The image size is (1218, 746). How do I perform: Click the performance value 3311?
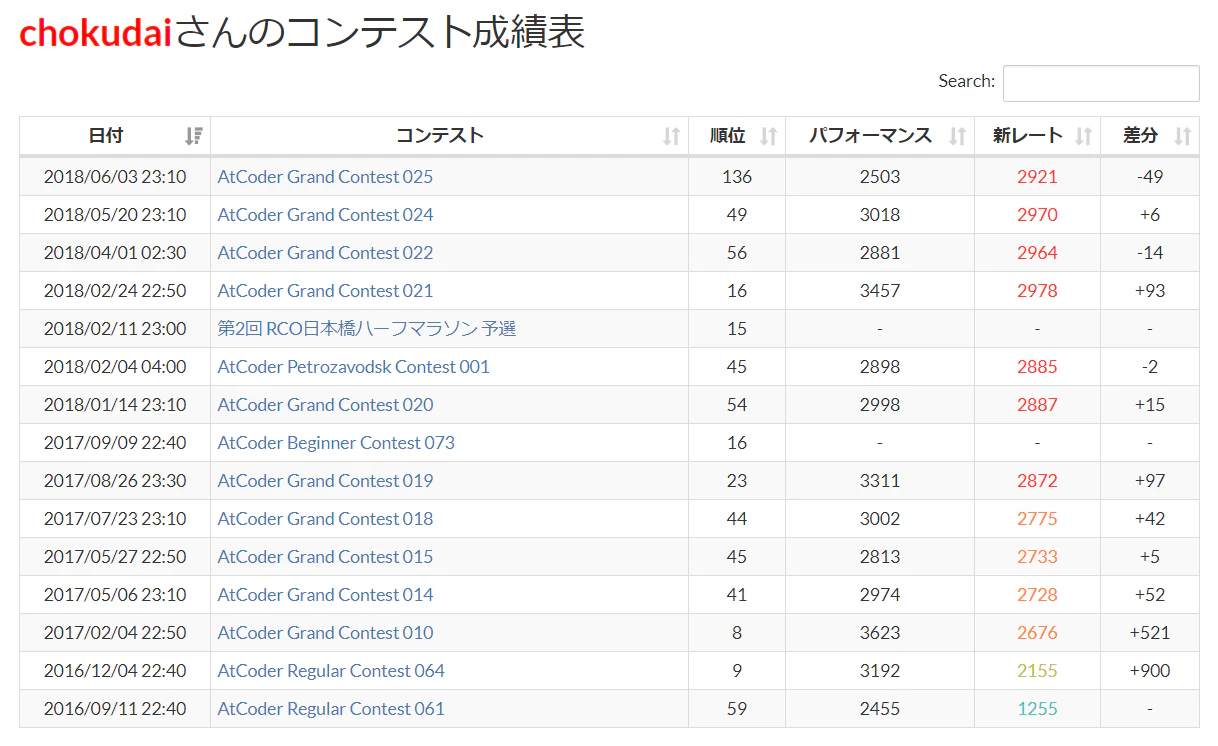880,481
